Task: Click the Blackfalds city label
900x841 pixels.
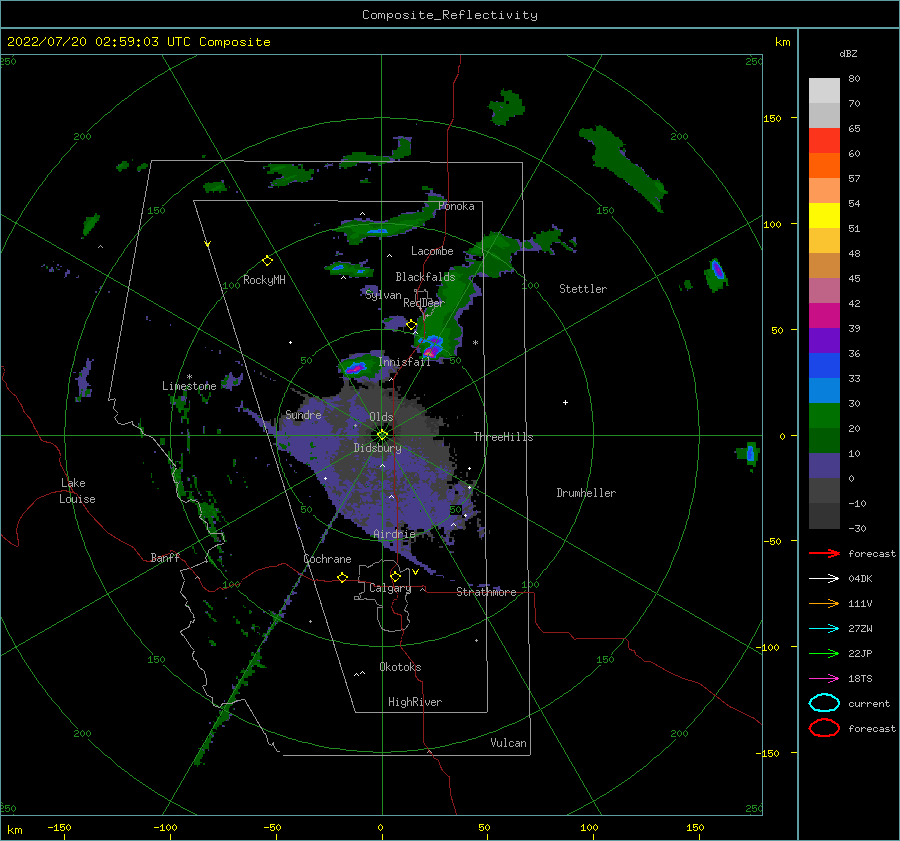Action: [425, 277]
